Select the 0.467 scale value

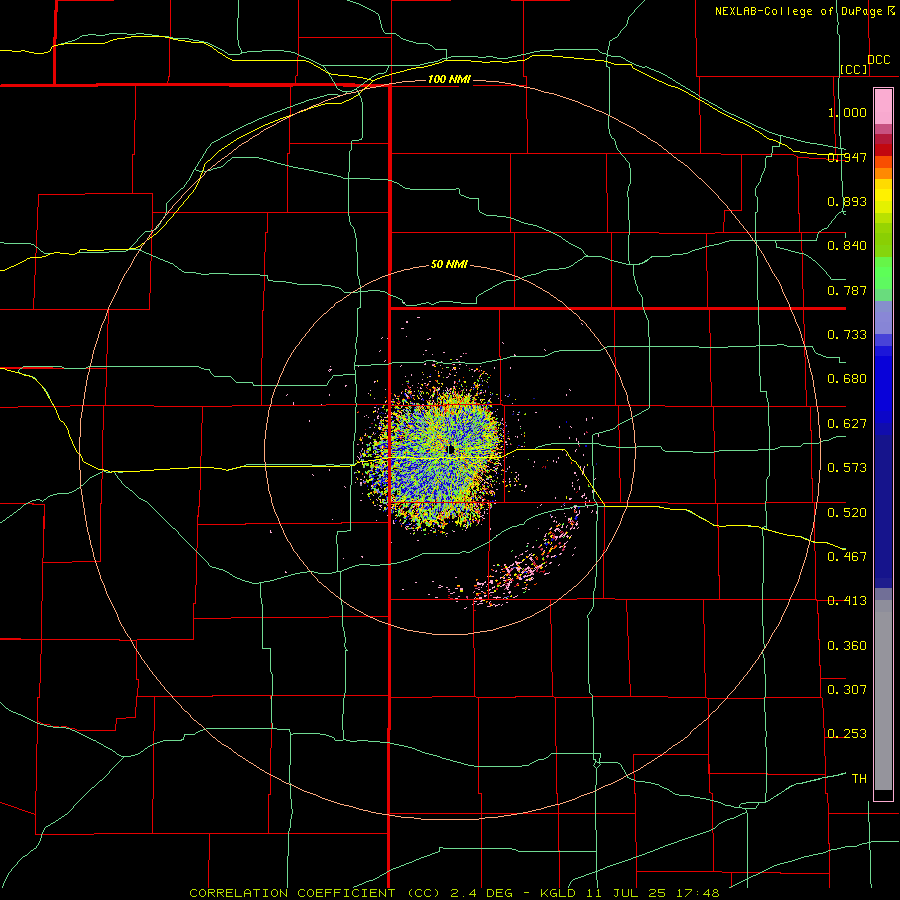[x=847, y=557]
